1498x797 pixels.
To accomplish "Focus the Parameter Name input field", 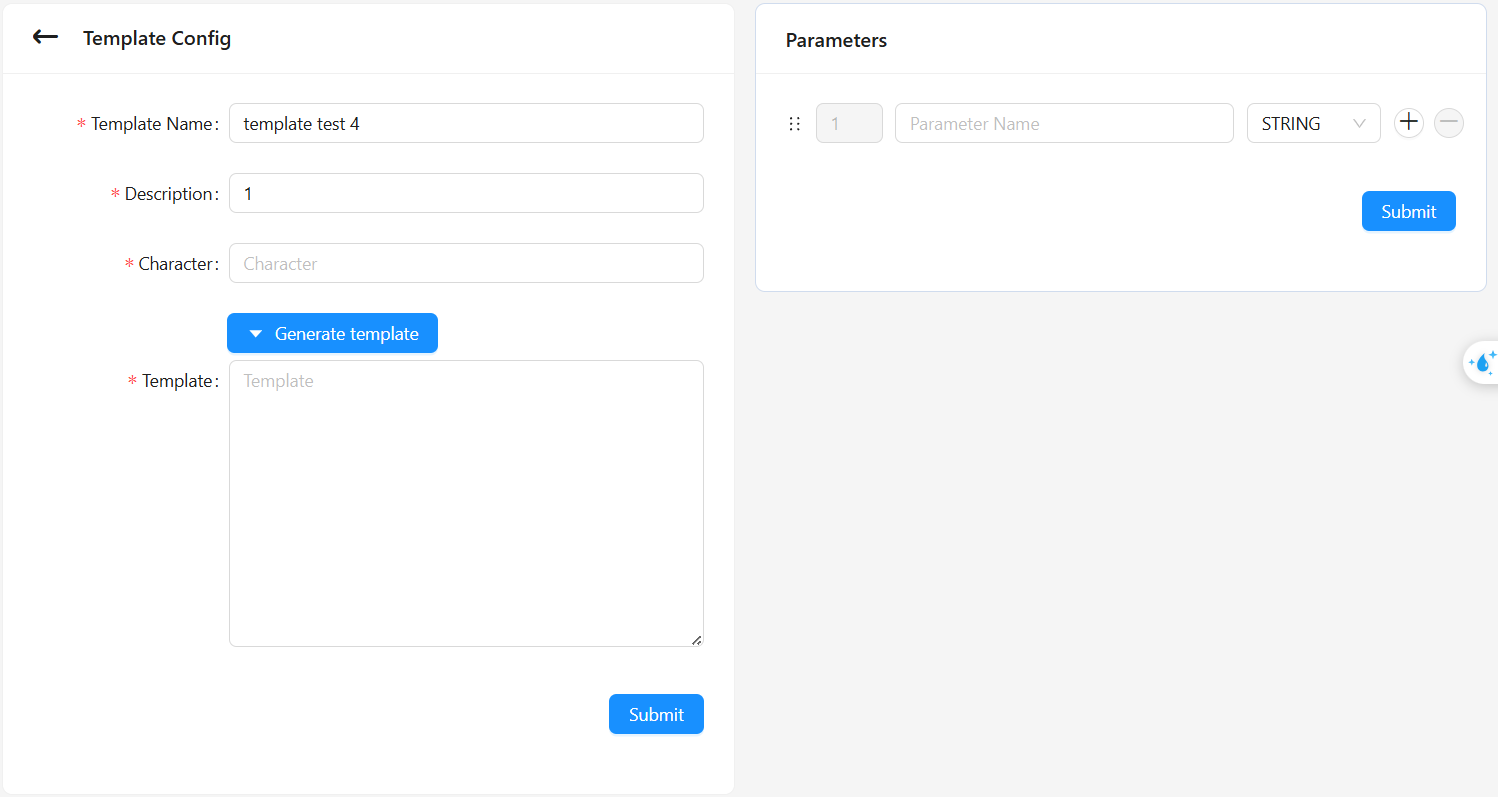I will point(1064,123).
